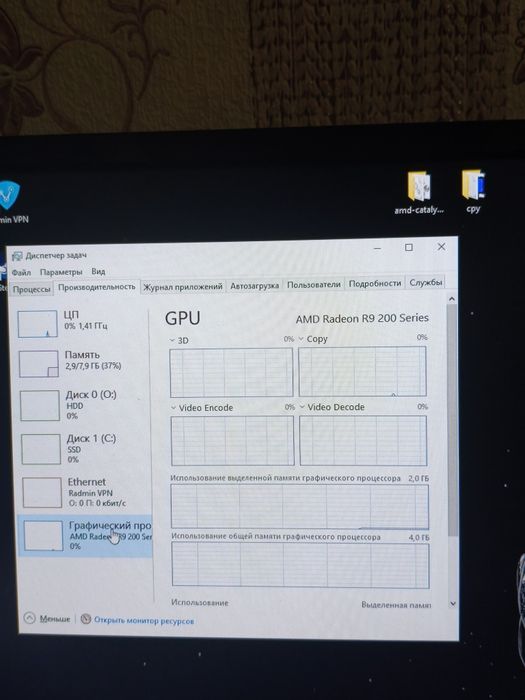Image resolution: width=525 pixels, height=700 pixels.
Task: Switch to the Службы tab
Action: point(425,283)
